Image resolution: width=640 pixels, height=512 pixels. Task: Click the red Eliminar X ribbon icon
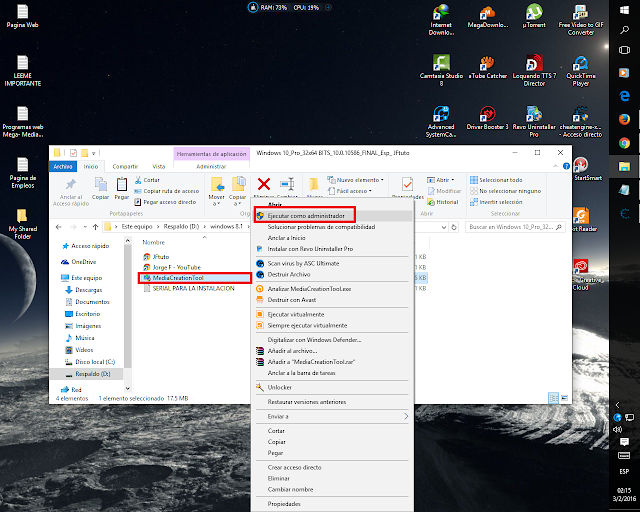[264, 184]
